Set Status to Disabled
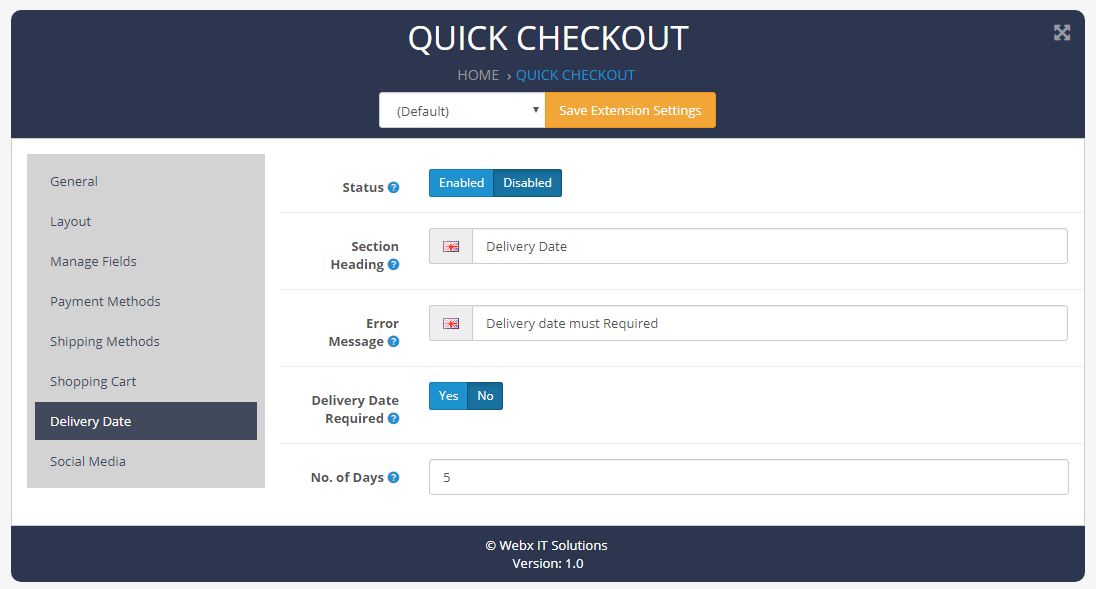This screenshot has width=1096, height=589. click(528, 182)
